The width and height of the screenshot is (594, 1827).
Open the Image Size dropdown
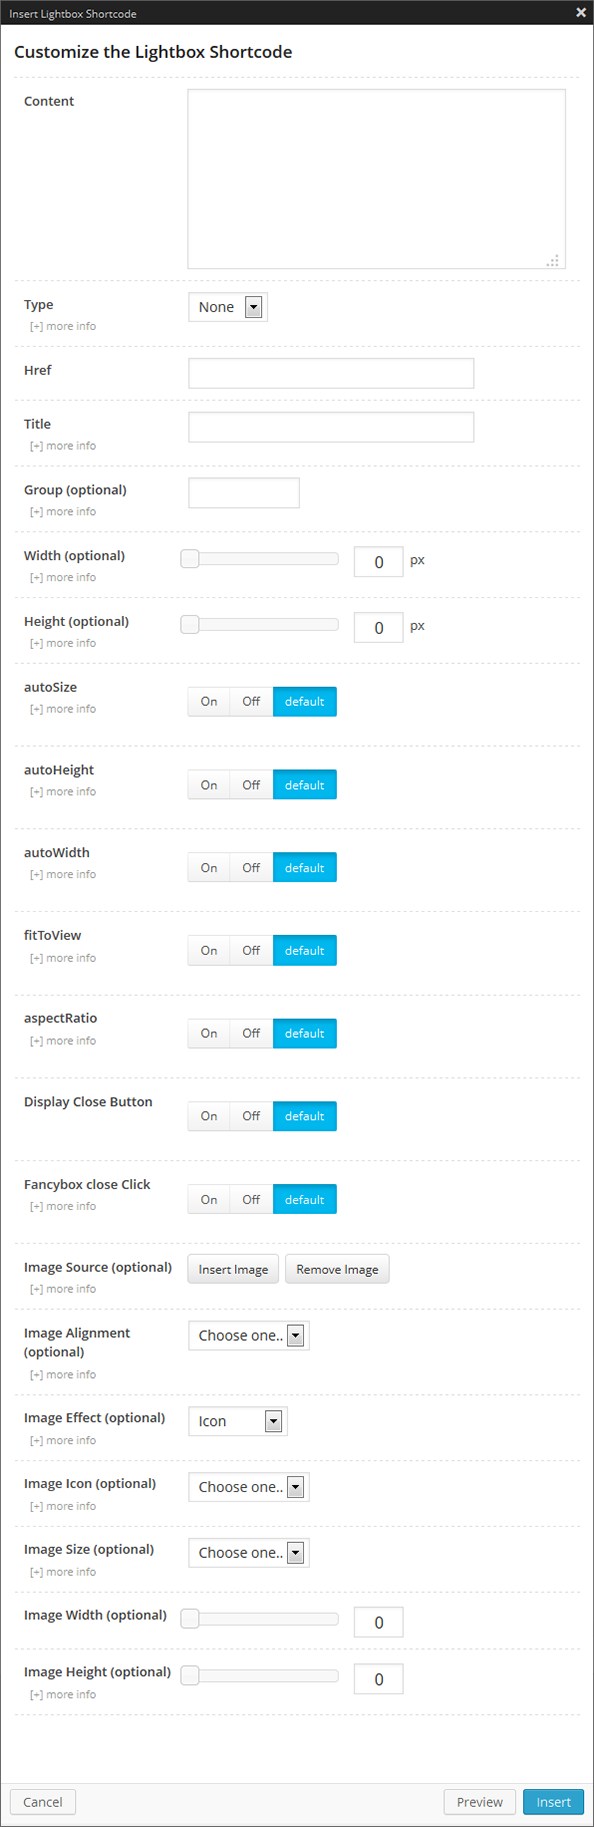click(x=248, y=1553)
